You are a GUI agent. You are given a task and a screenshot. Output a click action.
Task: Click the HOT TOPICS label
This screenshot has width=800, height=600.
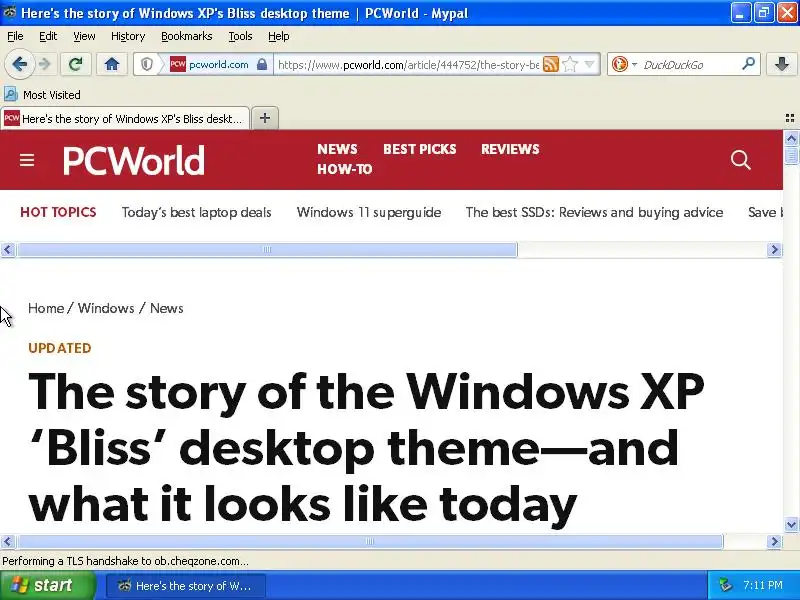(x=58, y=212)
